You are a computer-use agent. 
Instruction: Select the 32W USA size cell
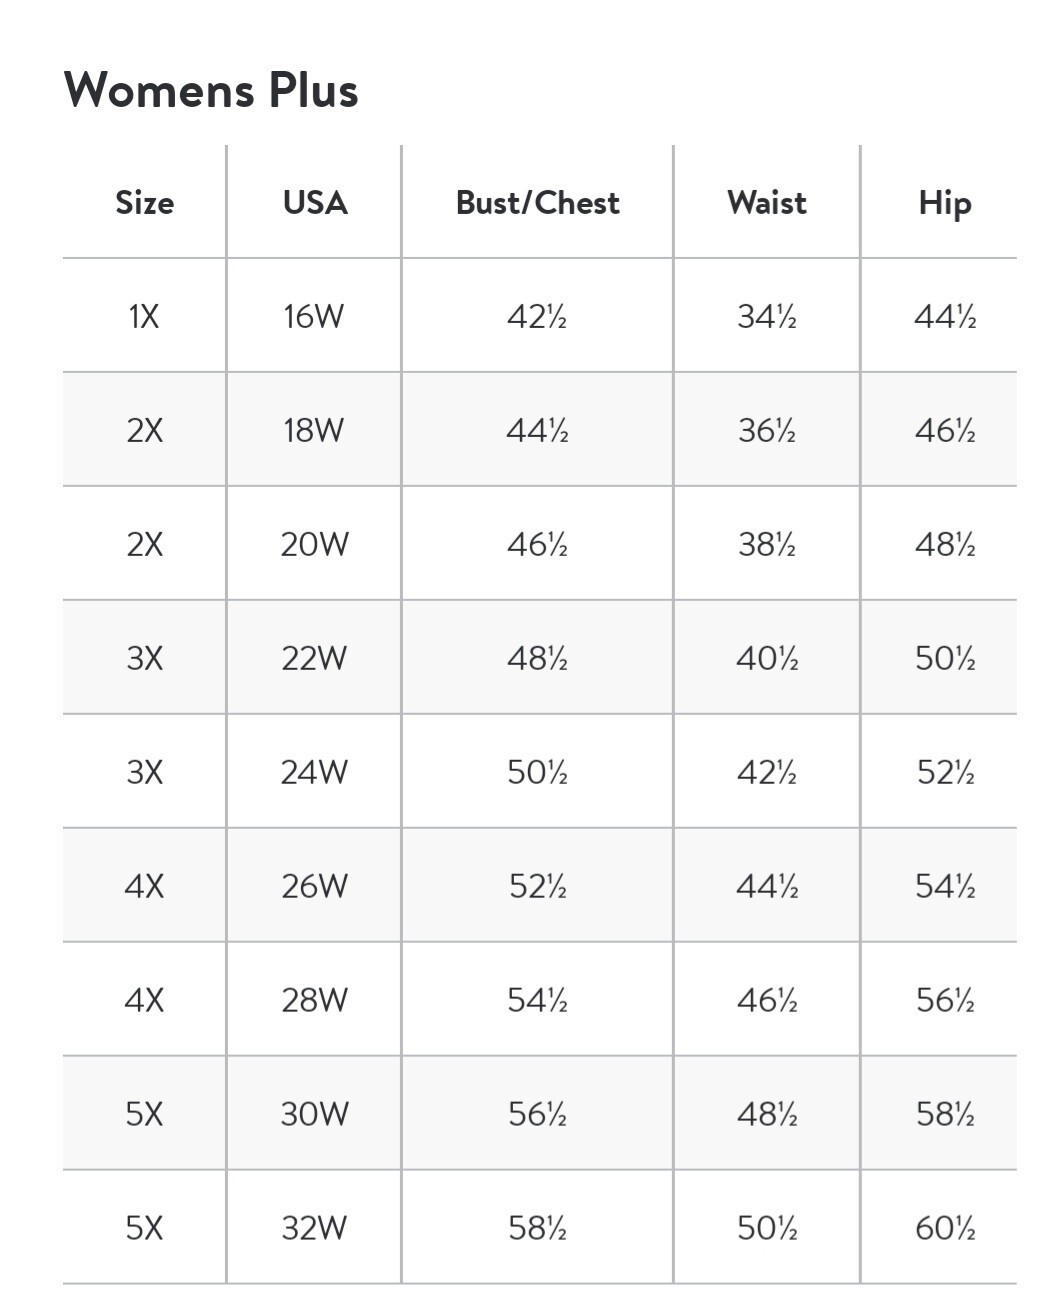click(x=315, y=1229)
